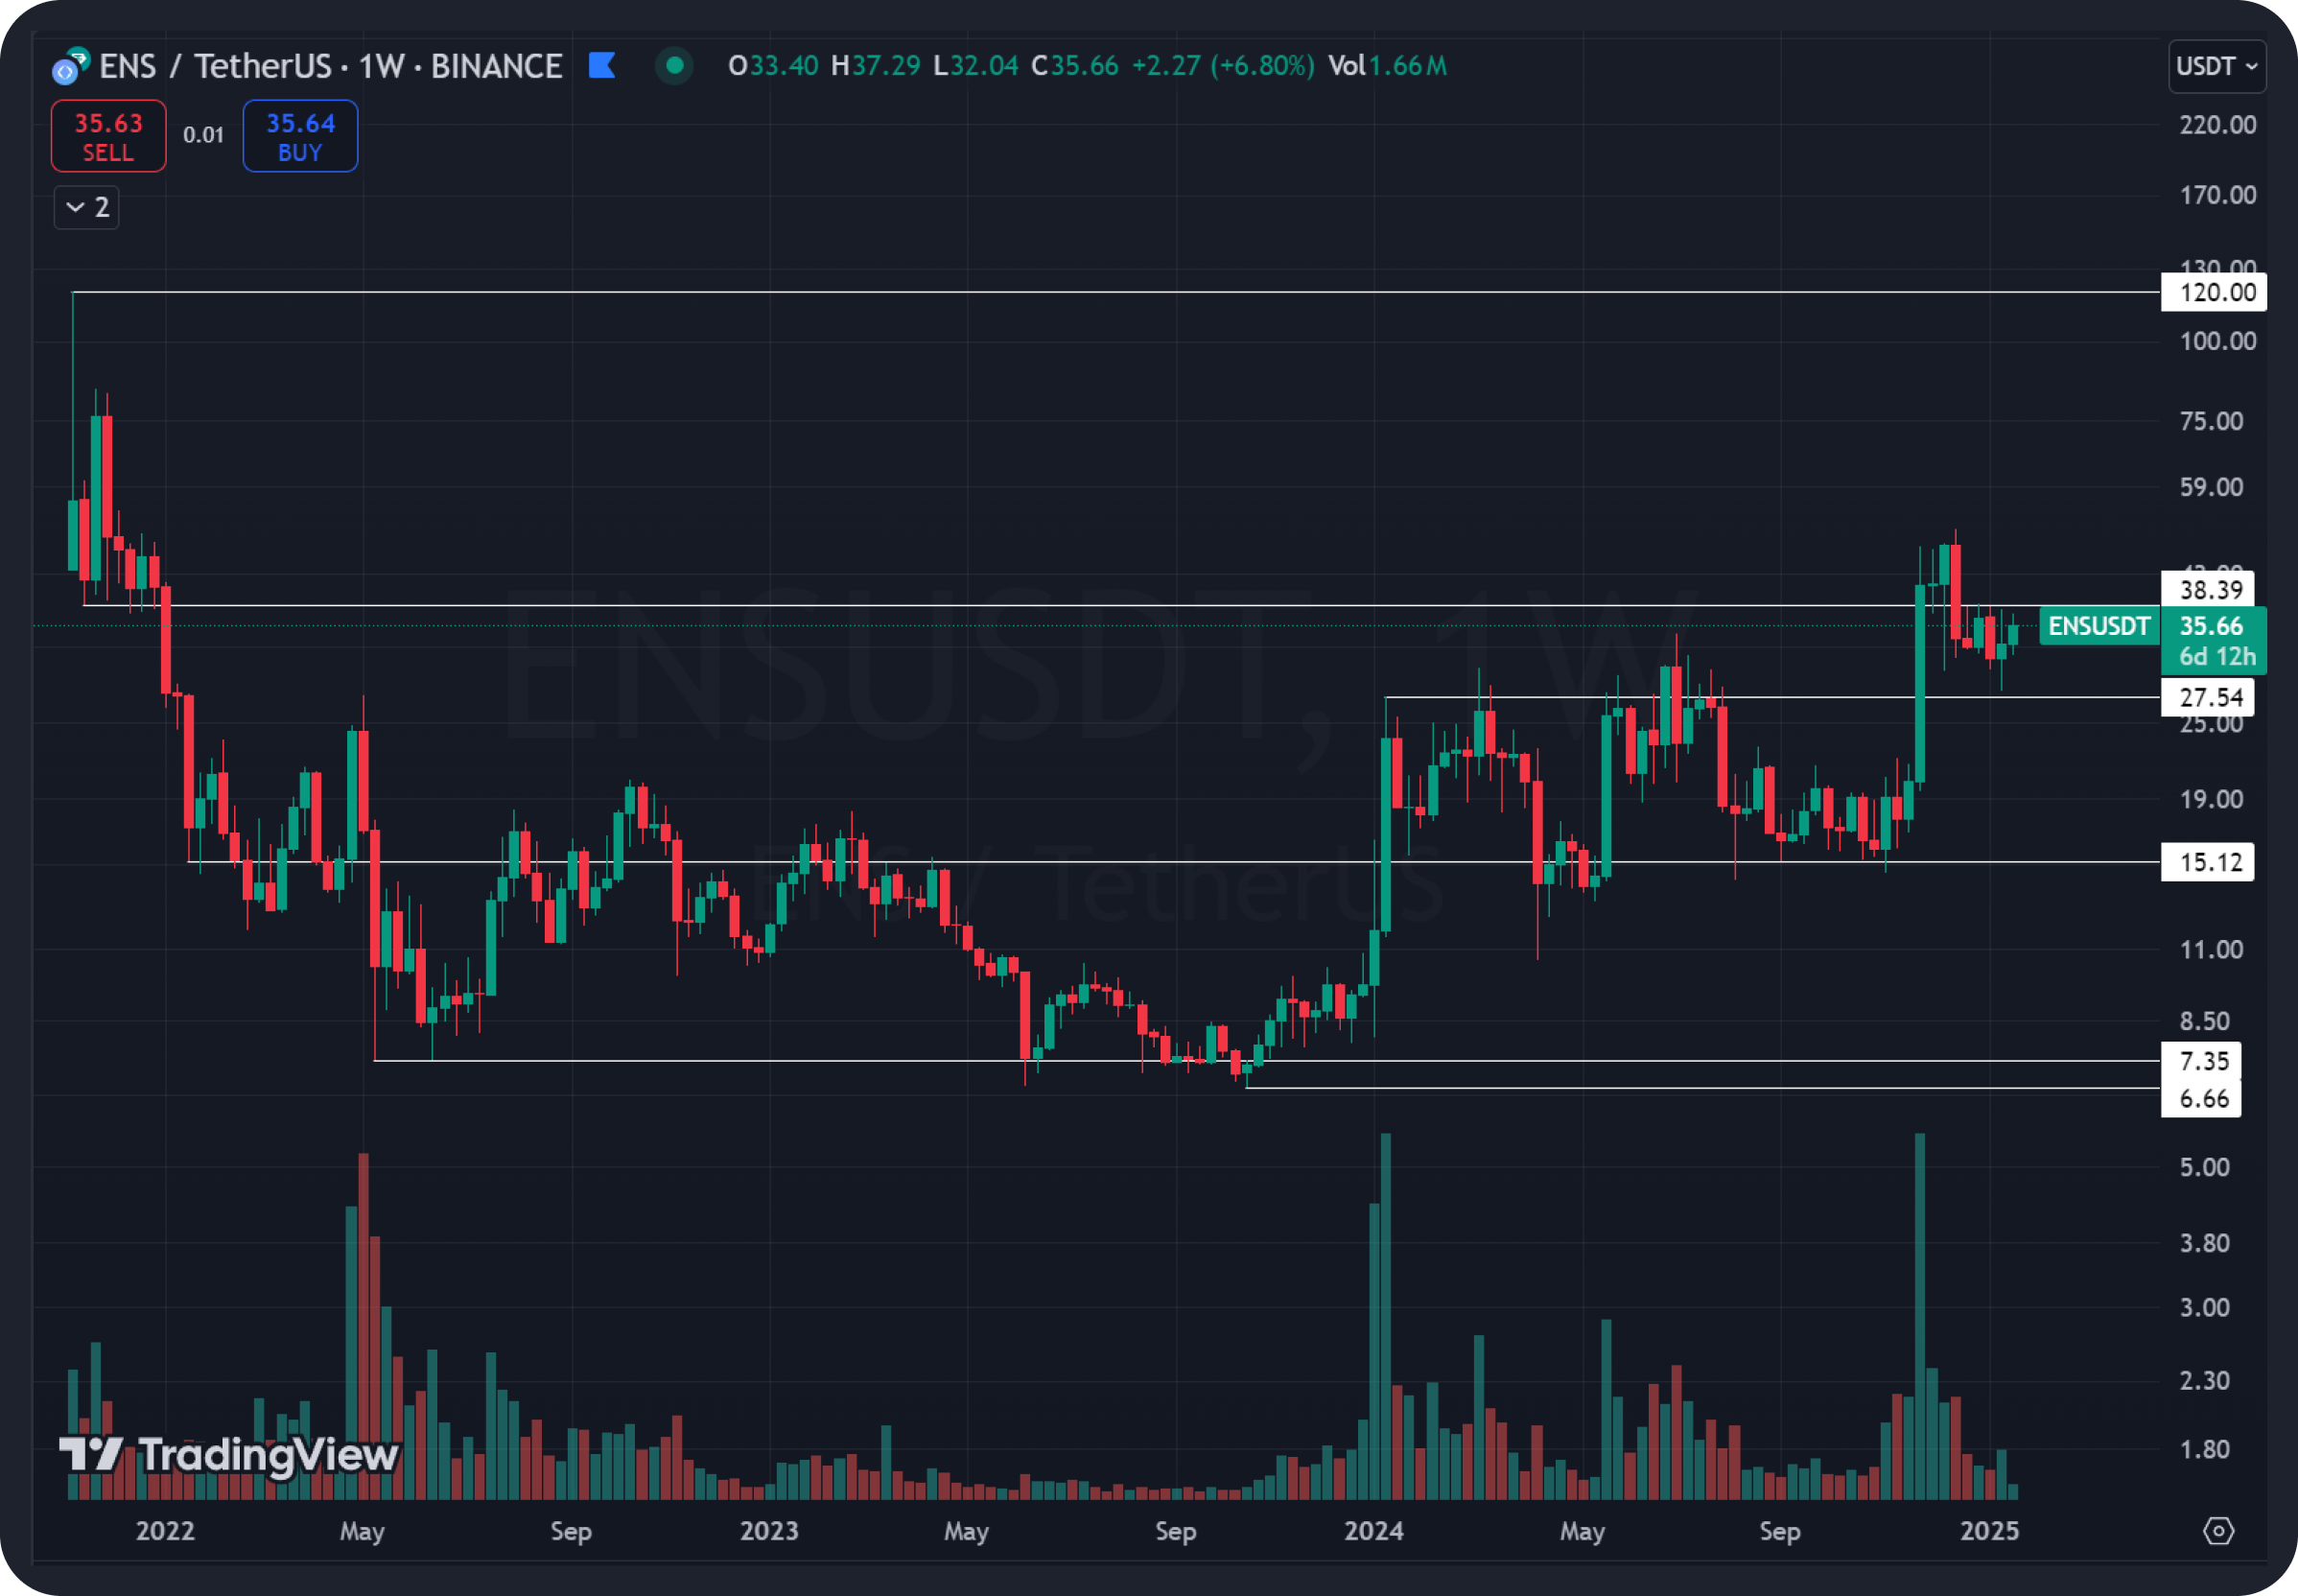
Task: Click the green market status dot
Action: click(675, 65)
